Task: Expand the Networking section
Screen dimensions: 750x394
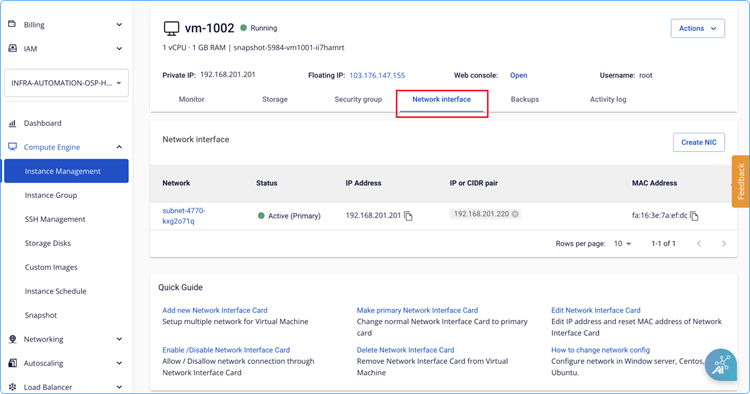Action: [119, 339]
